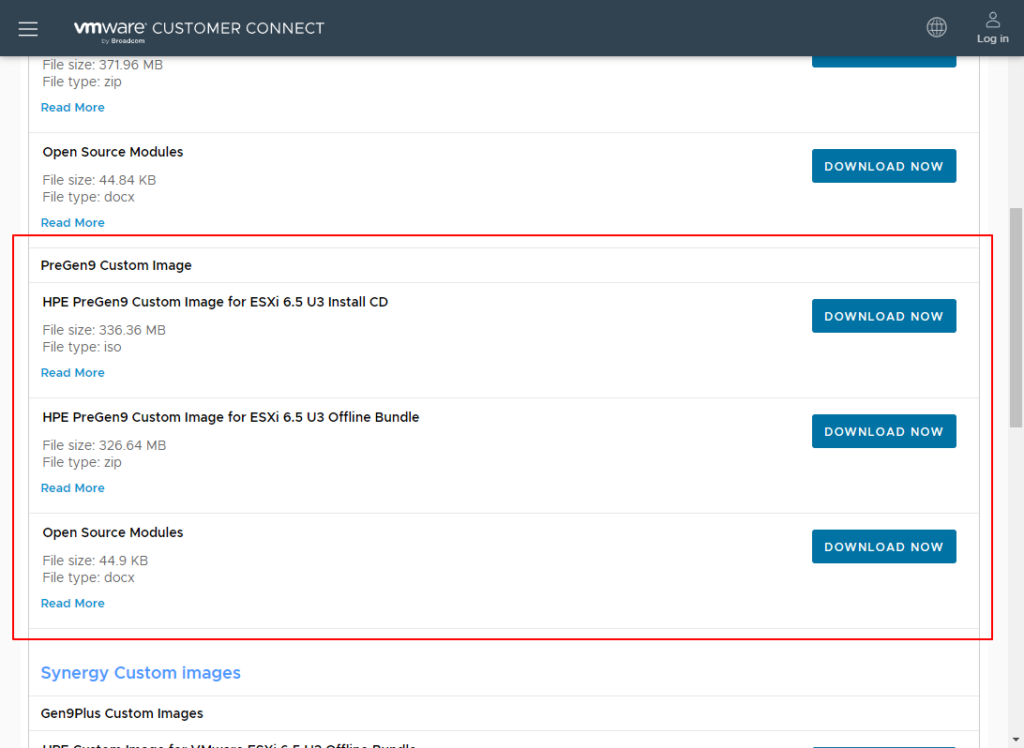Select the PreGen9 Custom Image section header
The height and width of the screenshot is (748, 1024).
116,265
